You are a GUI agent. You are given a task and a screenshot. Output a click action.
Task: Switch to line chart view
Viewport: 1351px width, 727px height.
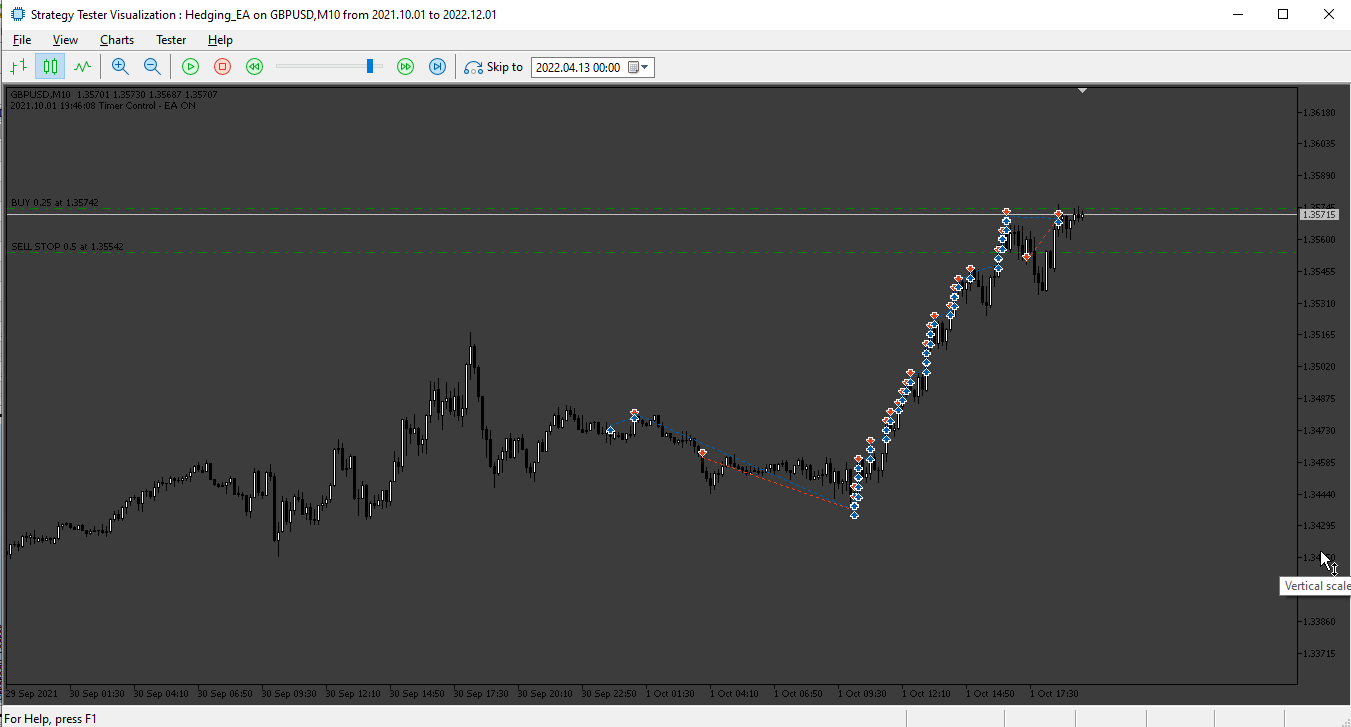(82, 67)
